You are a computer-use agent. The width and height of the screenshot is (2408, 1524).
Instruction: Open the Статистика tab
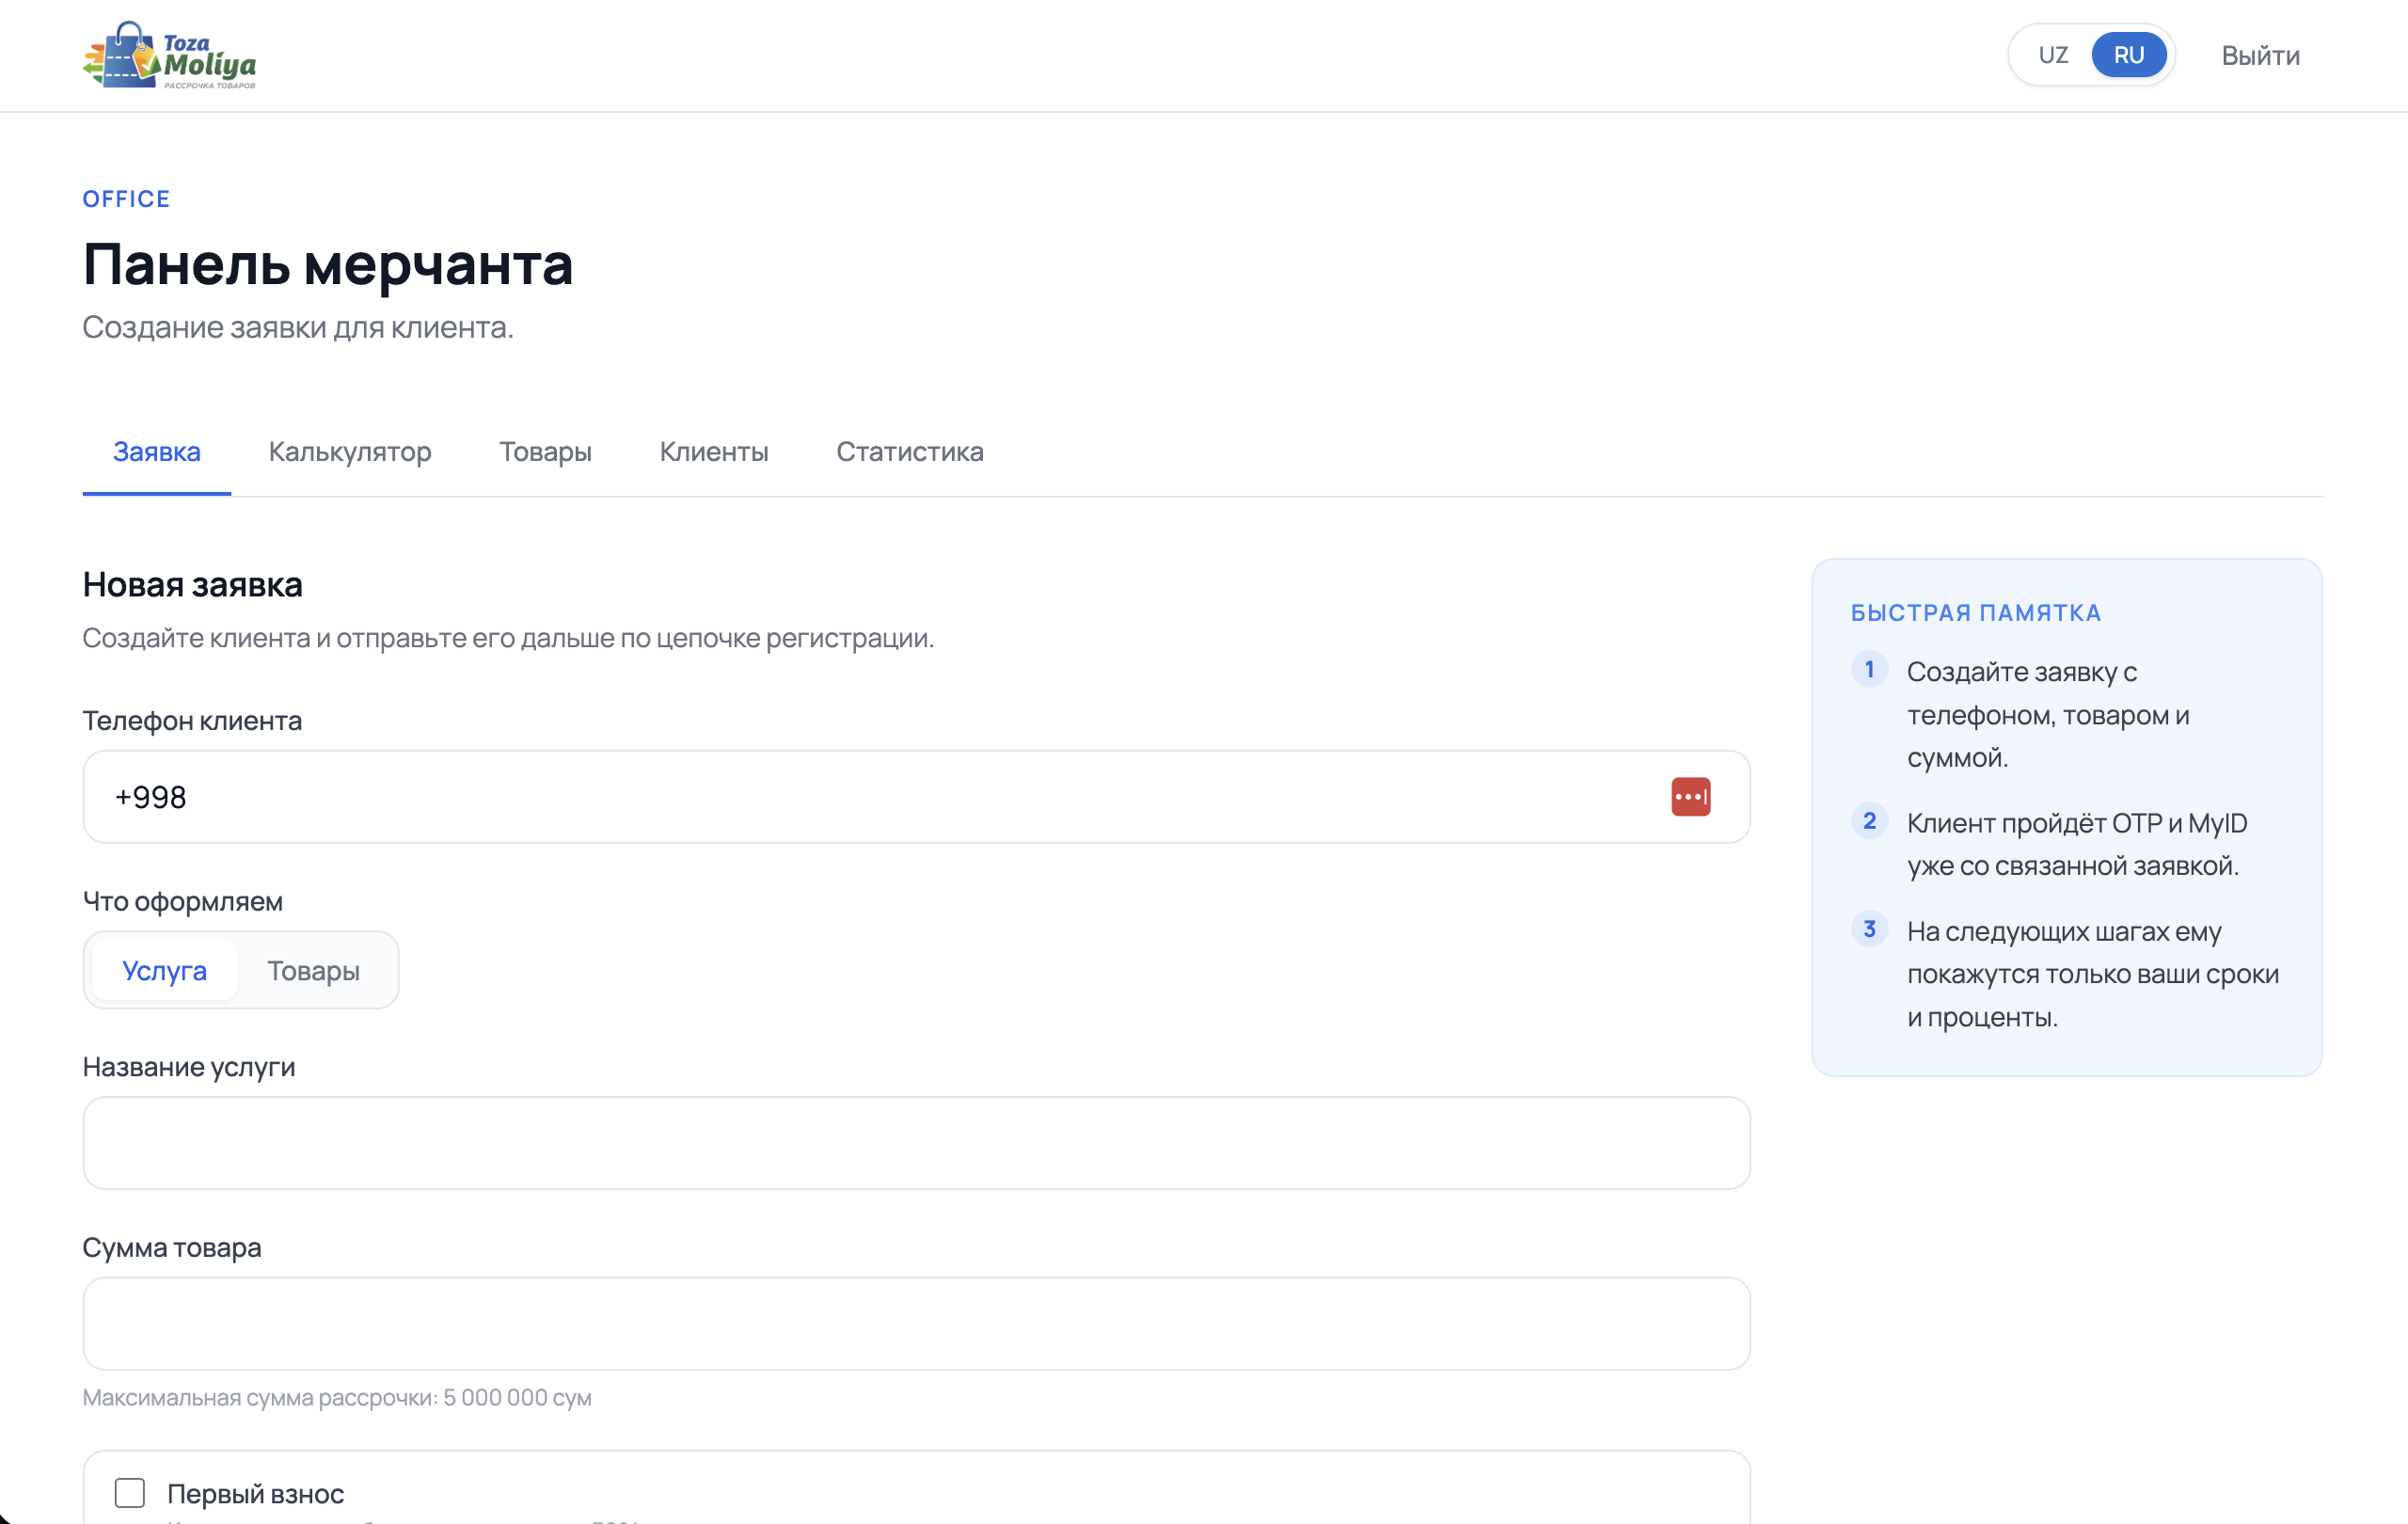[x=910, y=452]
